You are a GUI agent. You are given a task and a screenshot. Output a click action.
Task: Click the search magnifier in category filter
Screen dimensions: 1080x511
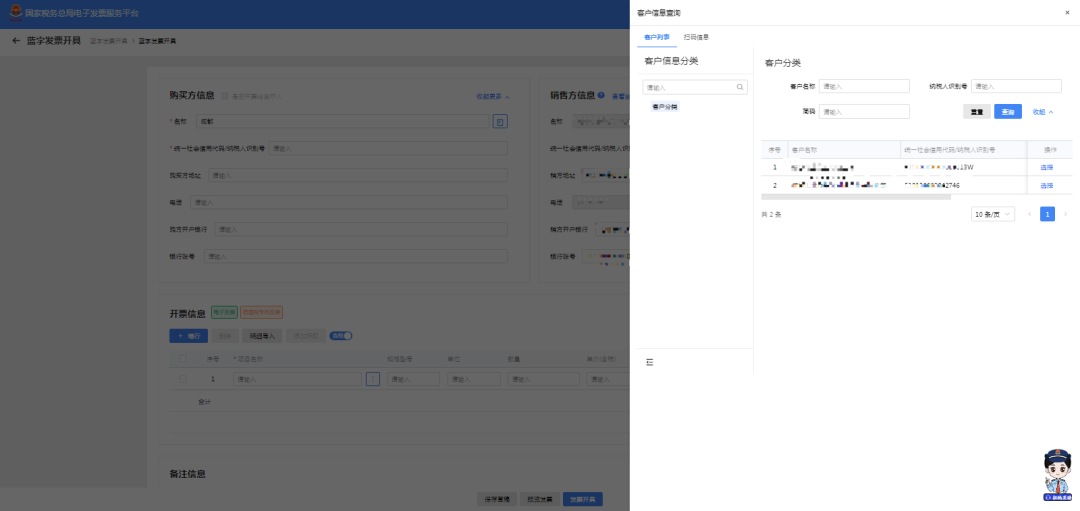[740, 87]
